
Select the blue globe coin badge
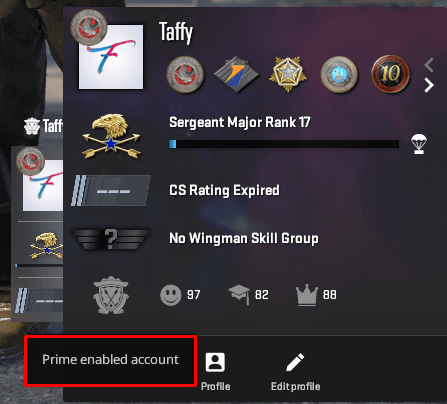click(339, 75)
